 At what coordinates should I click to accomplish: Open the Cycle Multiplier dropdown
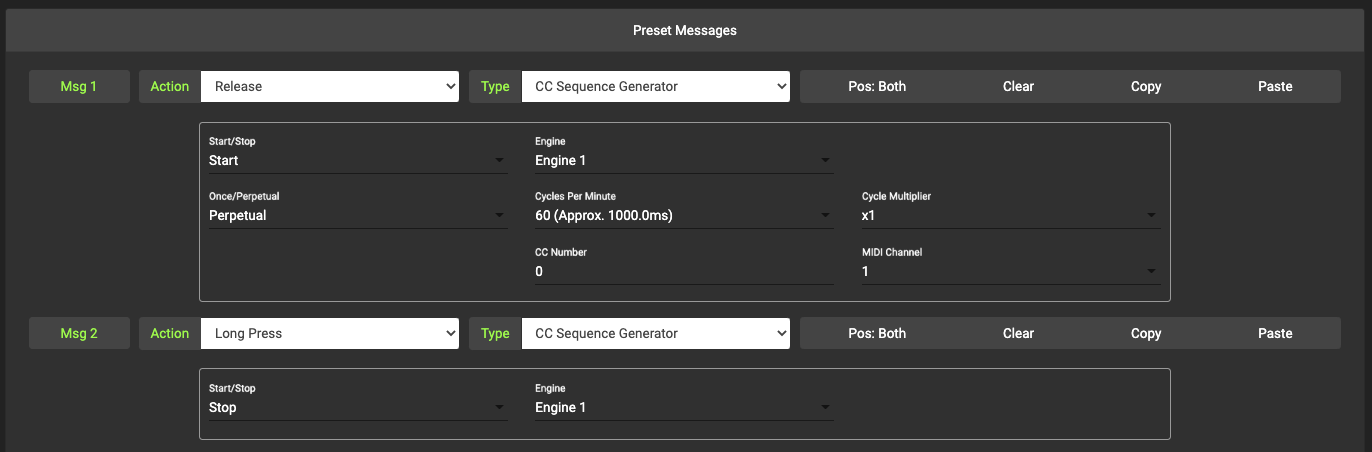(x=1010, y=216)
